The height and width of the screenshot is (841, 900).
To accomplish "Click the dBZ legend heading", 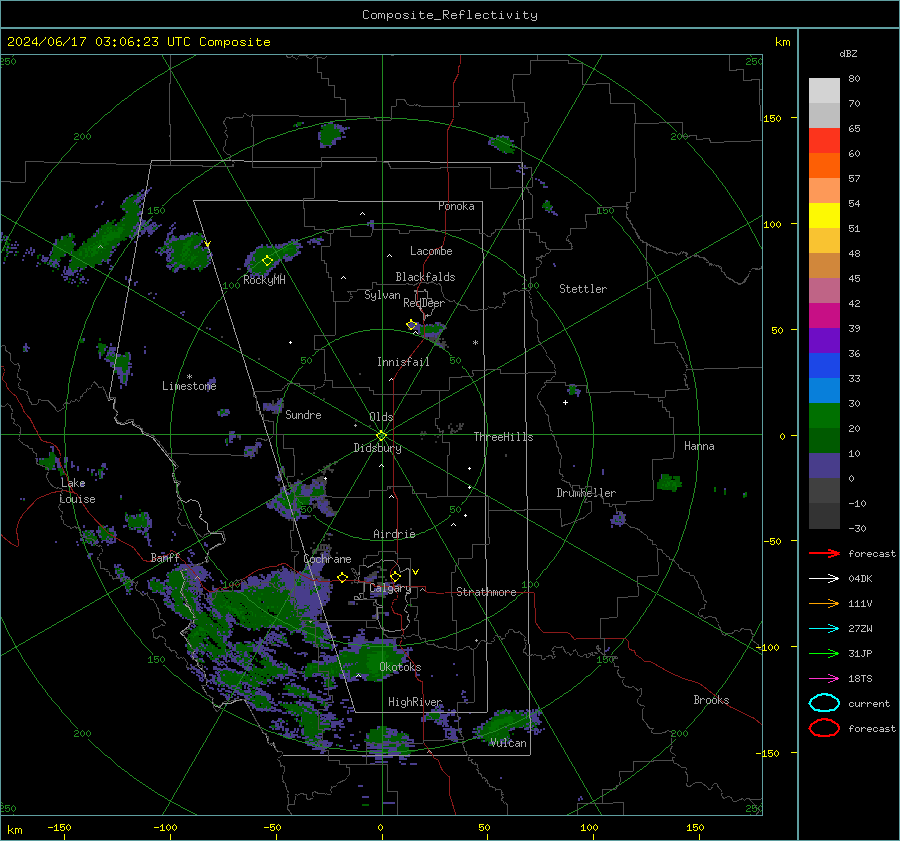I will [x=848, y=53].
